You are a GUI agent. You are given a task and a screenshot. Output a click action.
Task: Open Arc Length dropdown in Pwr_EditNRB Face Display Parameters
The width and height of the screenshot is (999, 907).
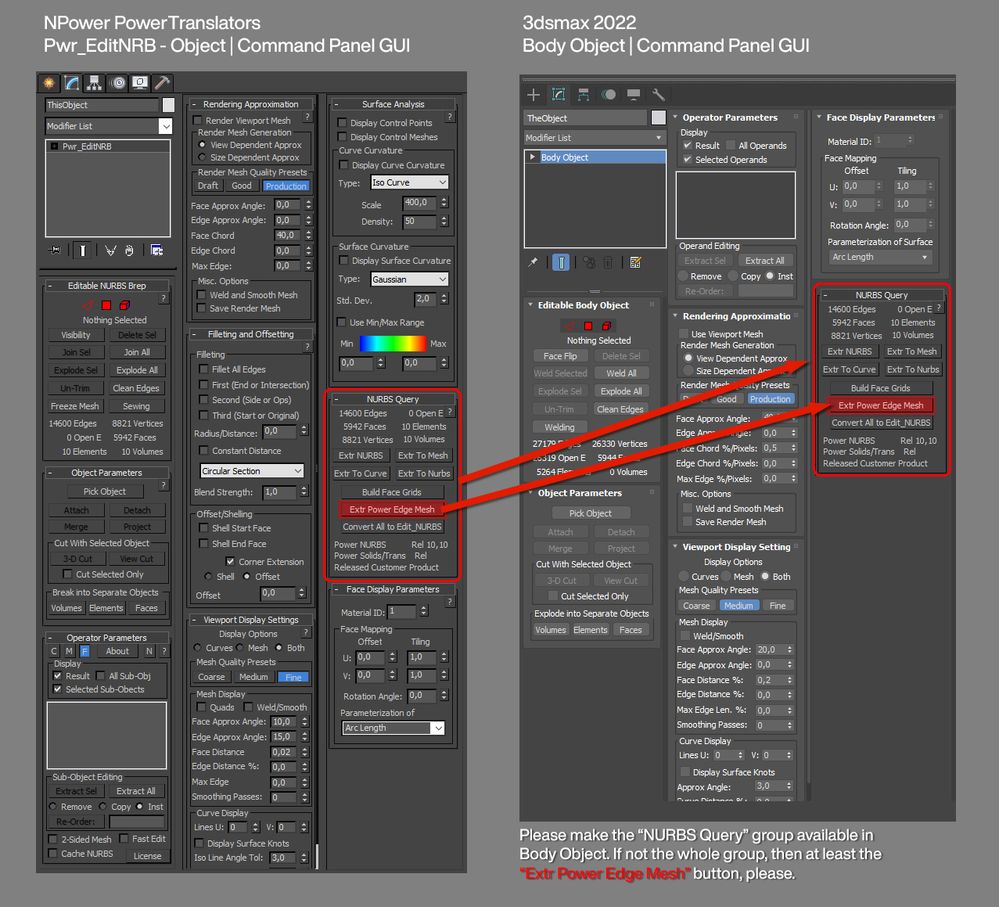pos(393,728)
